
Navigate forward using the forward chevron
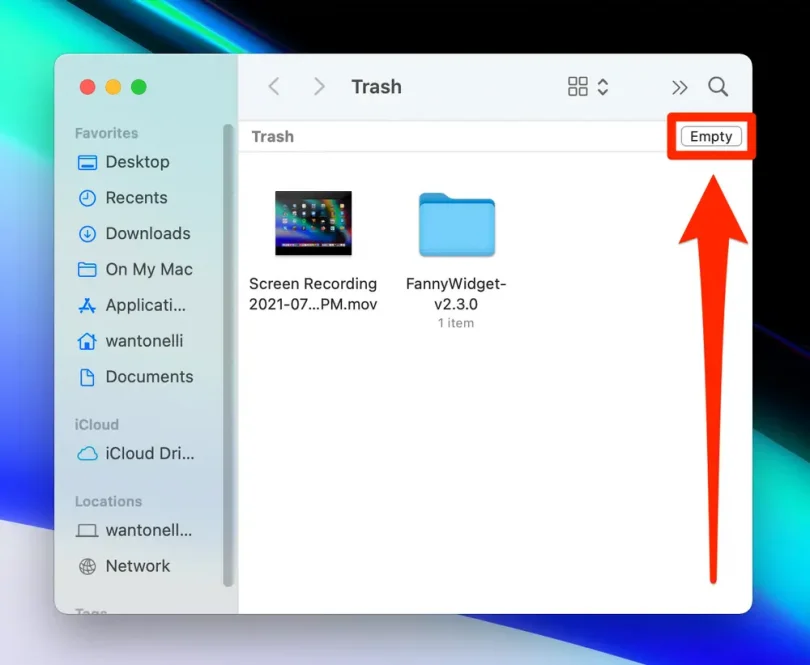(318, 87)
